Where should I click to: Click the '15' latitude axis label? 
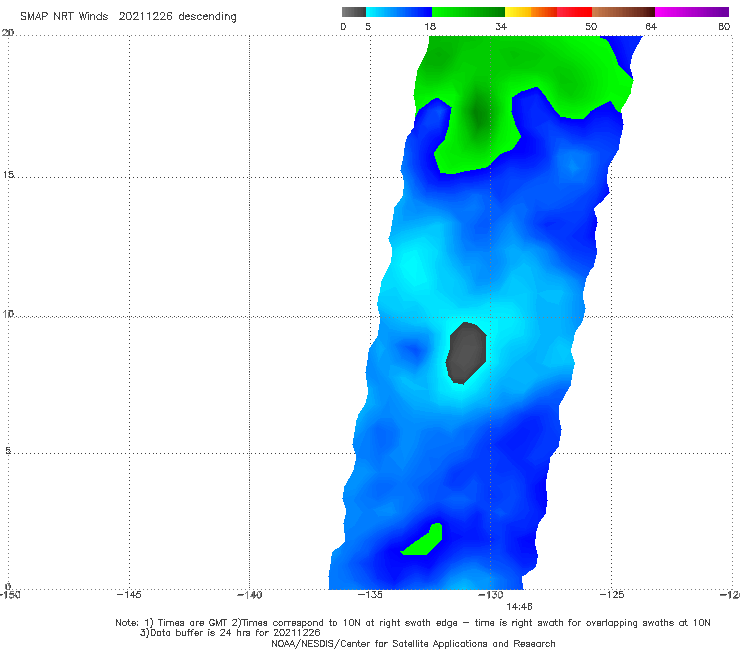pos(8,175)
